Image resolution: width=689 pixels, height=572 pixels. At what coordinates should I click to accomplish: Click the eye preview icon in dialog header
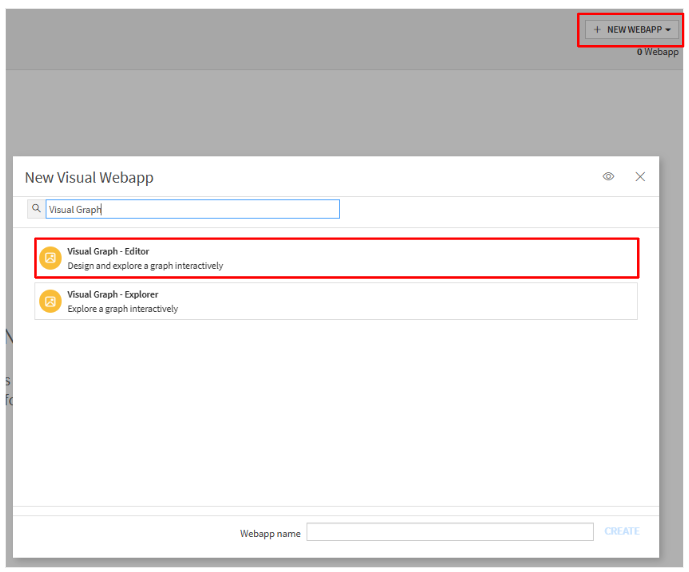[608, 177]
